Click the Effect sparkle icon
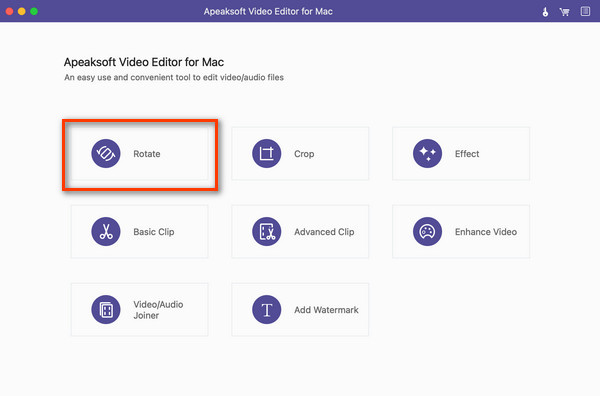 tap(427, 153)
